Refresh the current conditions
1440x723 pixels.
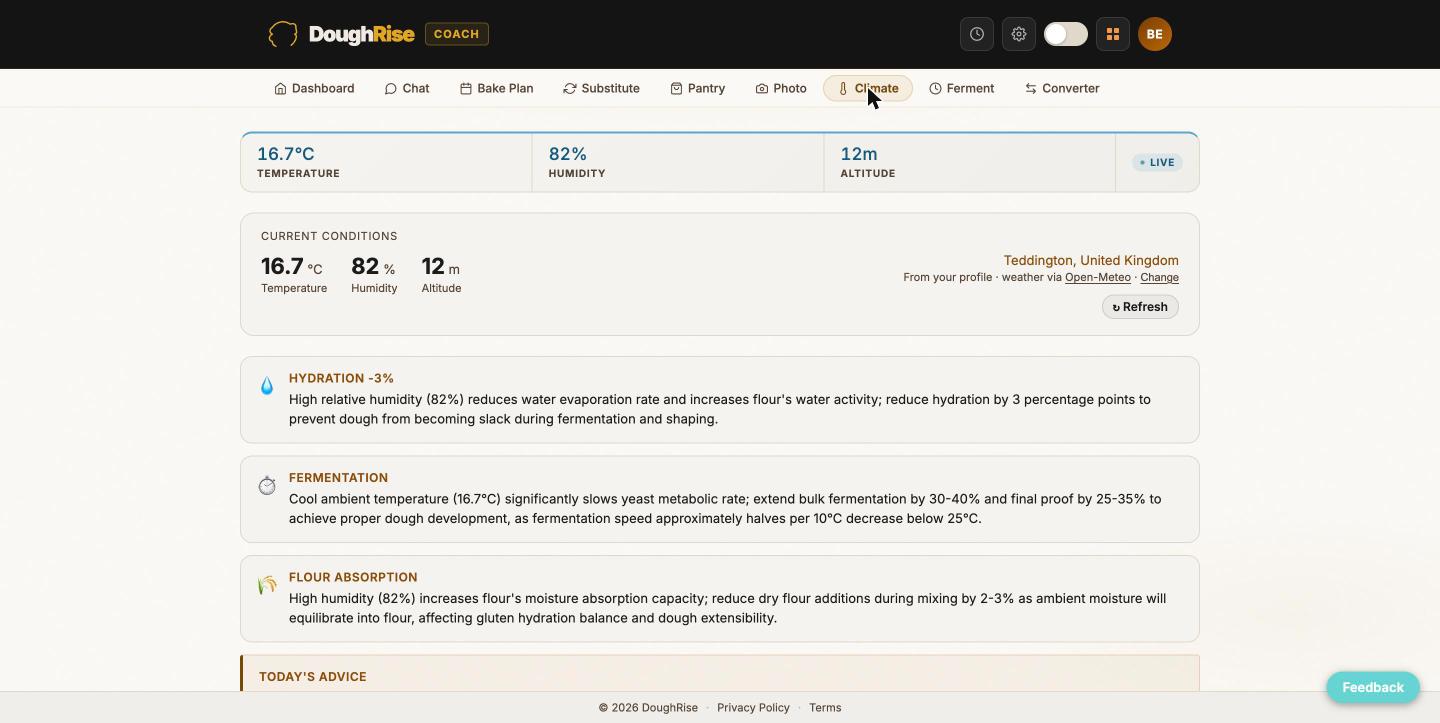click(1140, 307)
